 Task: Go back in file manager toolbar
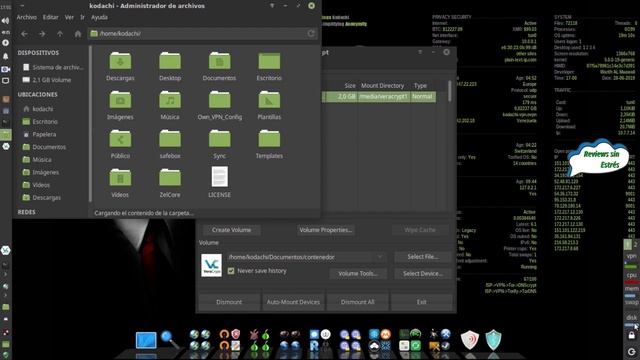(x=24, y=34)
